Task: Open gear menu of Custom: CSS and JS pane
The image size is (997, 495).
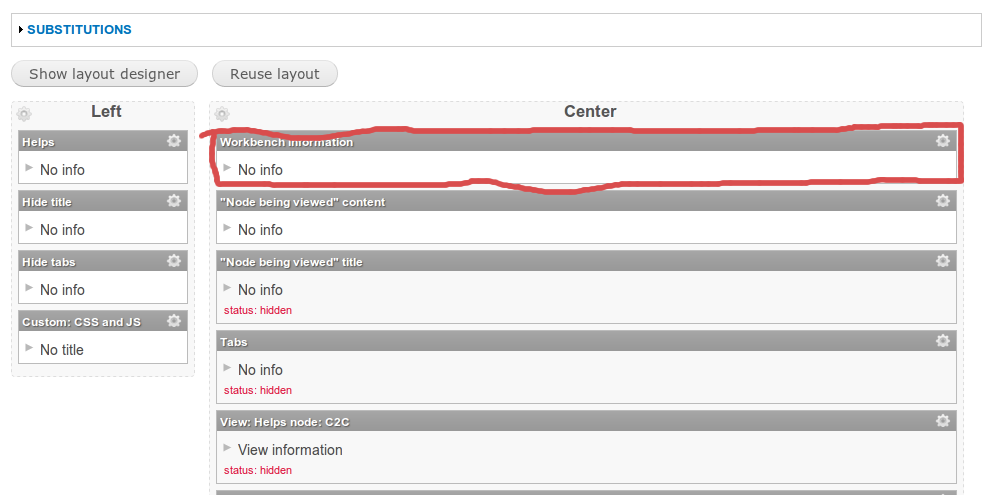Action: click(x=174, y=321)
